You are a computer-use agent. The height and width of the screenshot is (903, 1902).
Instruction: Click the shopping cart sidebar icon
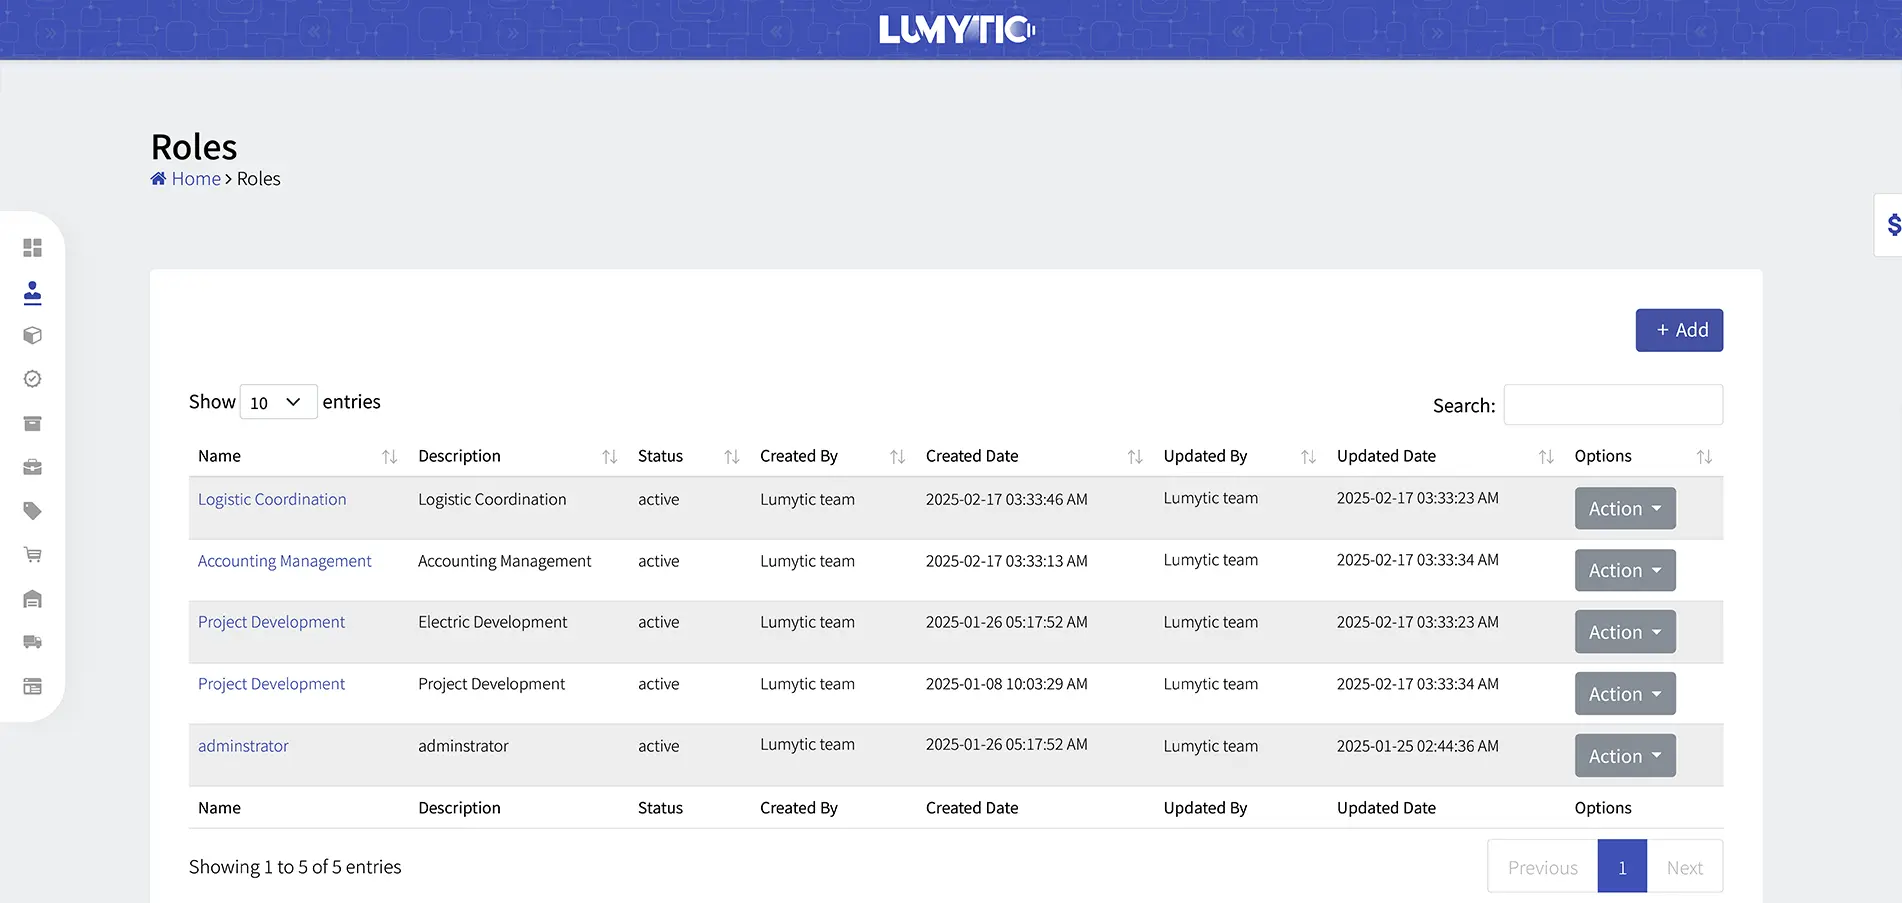32,555
